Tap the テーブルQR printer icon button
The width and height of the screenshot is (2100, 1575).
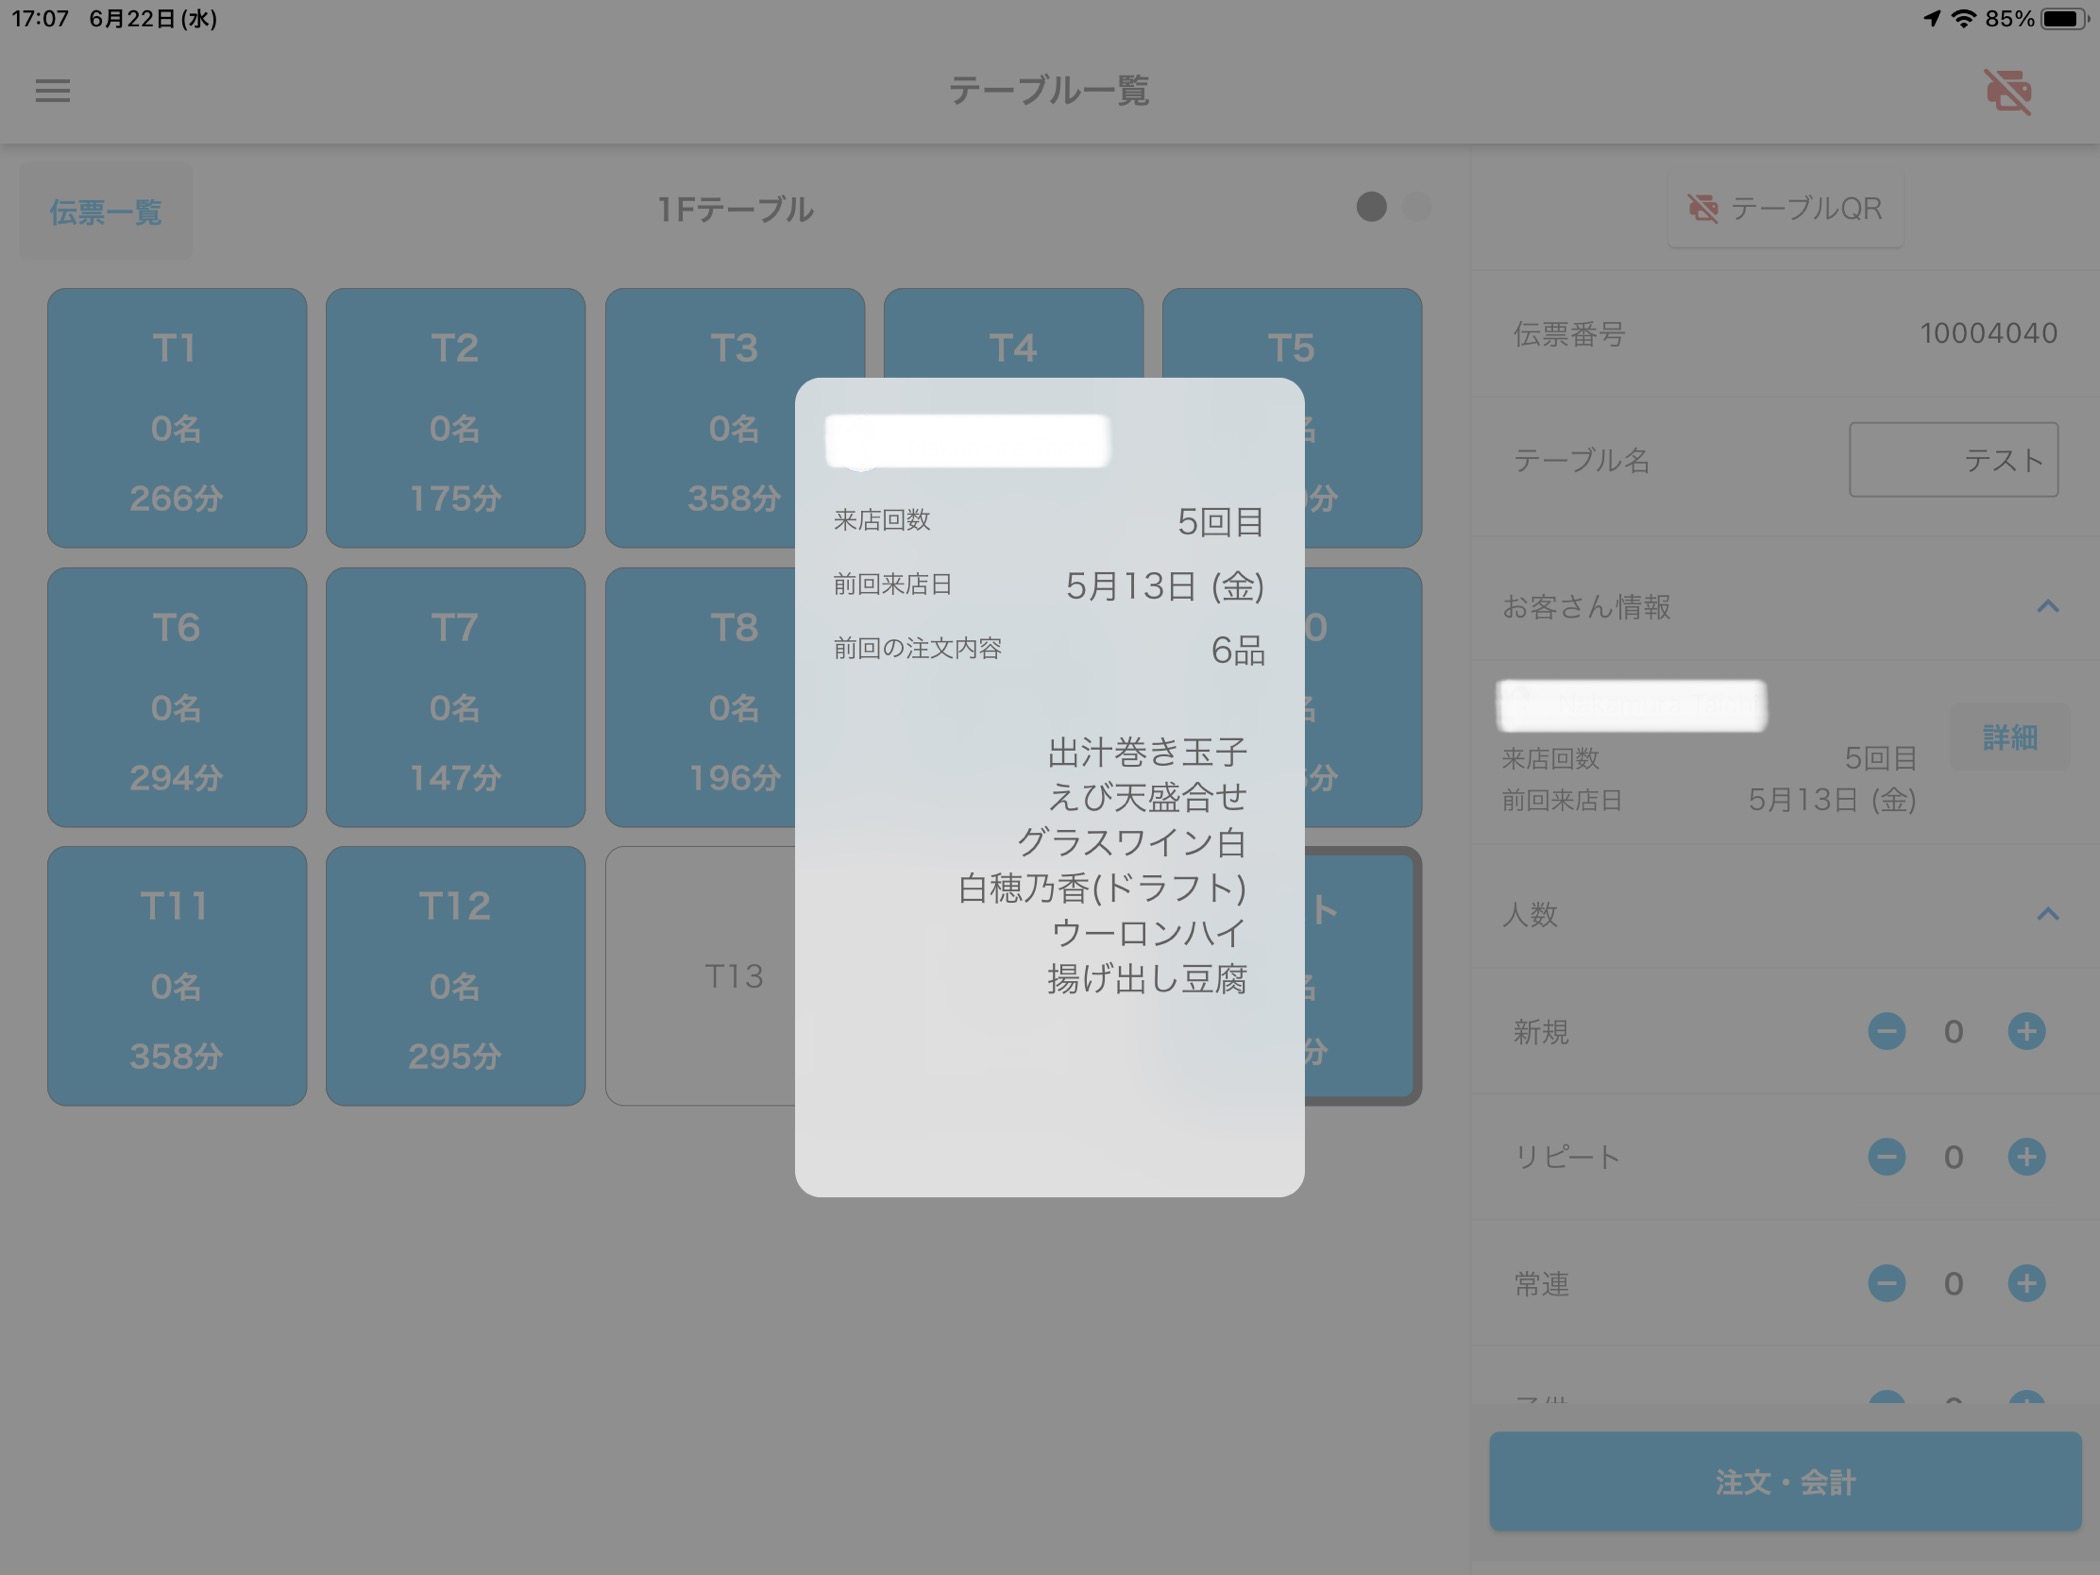click(1785, 208)
